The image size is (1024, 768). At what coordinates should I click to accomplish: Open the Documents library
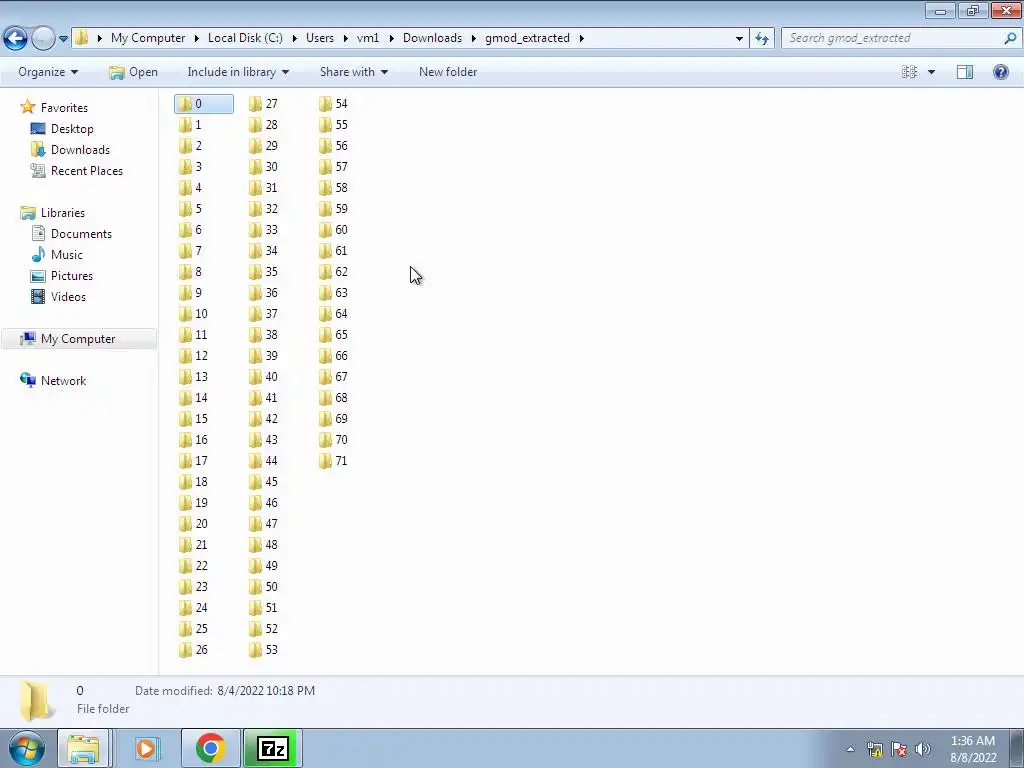coord(71,234)
